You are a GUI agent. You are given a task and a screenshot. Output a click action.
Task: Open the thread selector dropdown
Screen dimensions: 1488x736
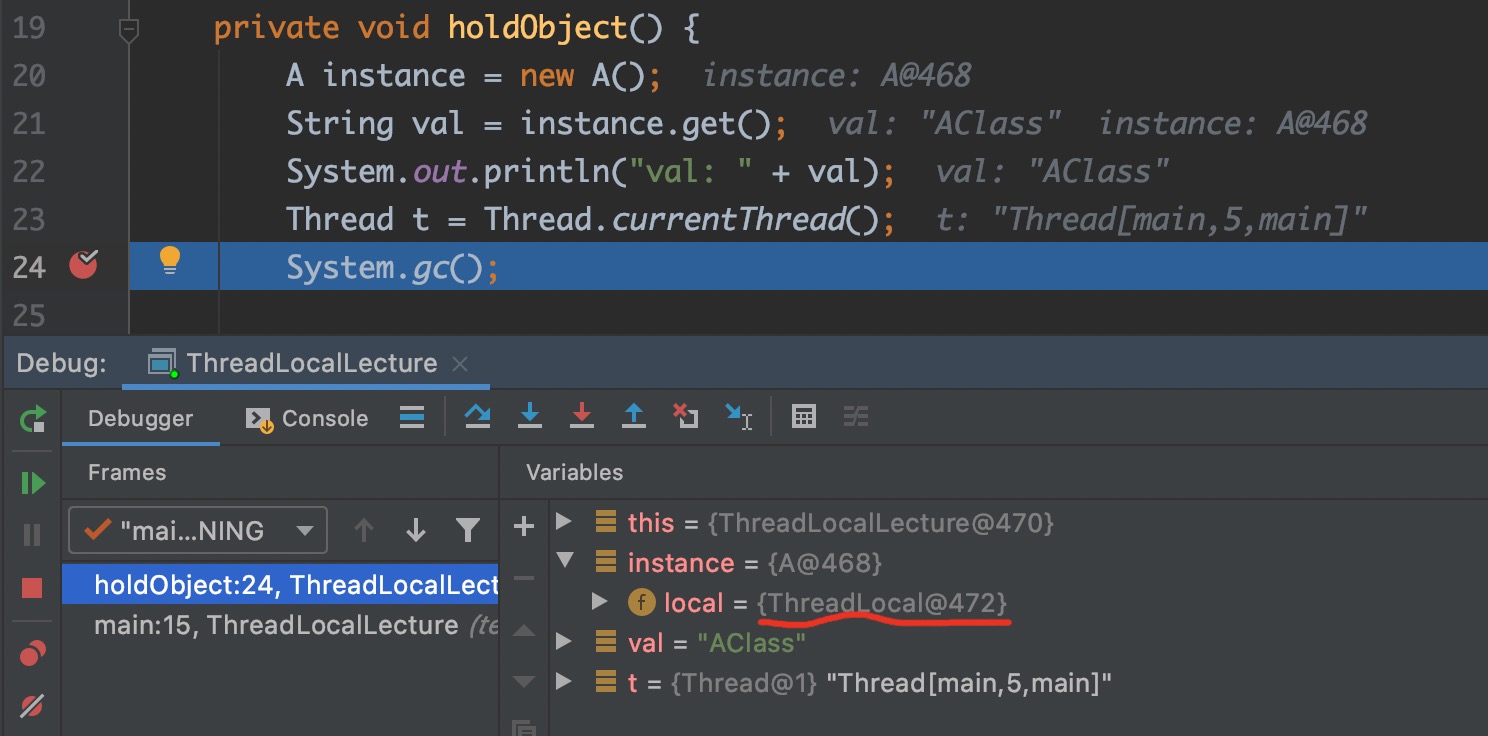pyautogui.click(x=198, y=531)
